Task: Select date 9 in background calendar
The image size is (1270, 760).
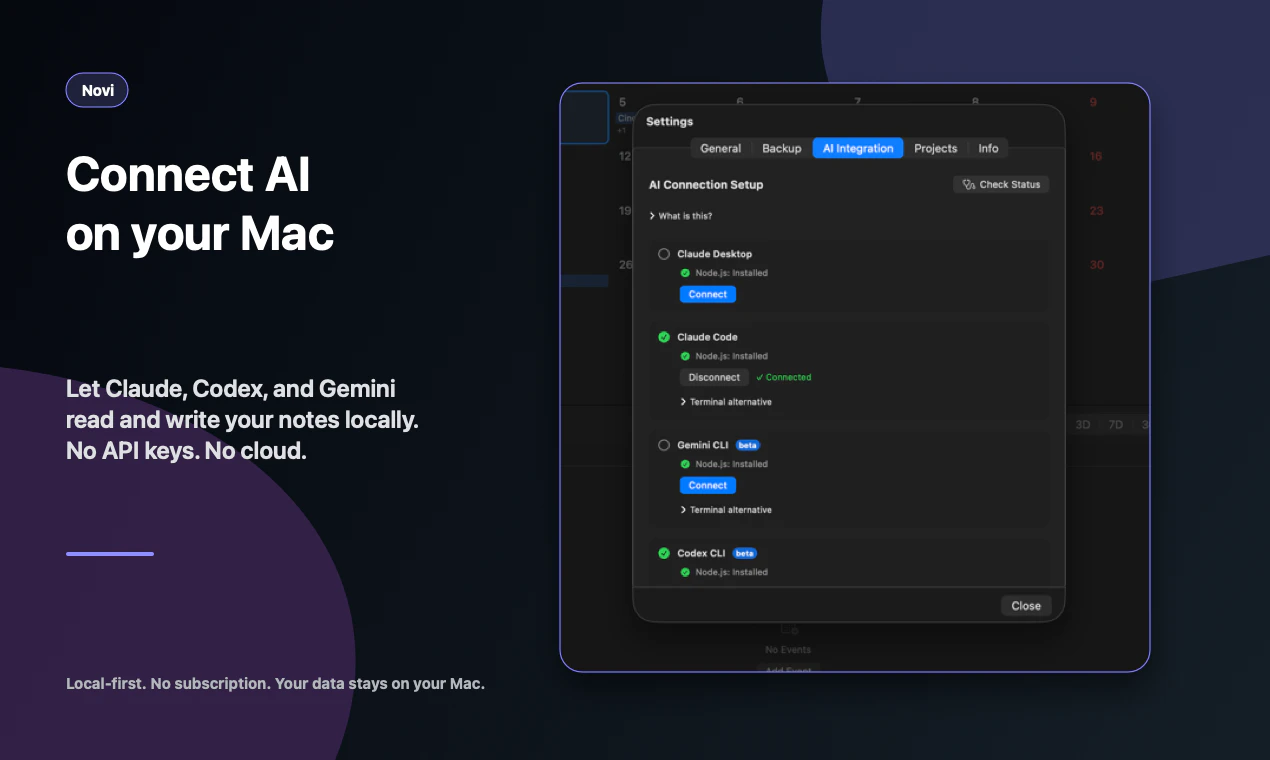Action: (x=1093, y=102)
